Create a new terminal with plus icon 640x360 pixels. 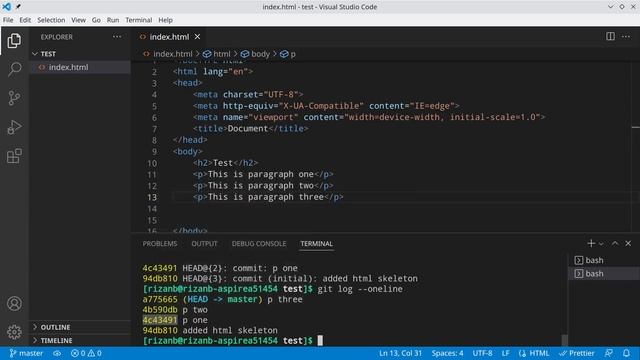click(591, 243)
